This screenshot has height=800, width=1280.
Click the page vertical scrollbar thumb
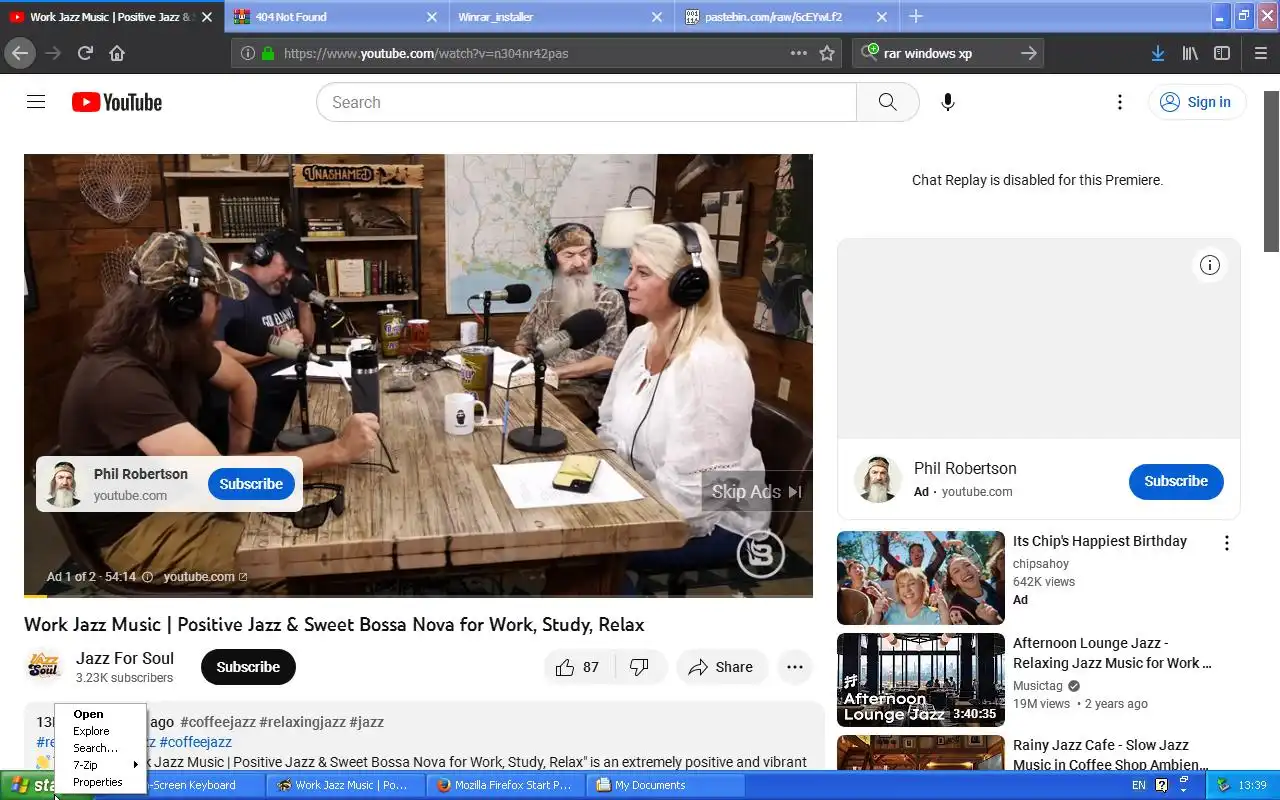pyautogui.click(x=1272, y=171)
